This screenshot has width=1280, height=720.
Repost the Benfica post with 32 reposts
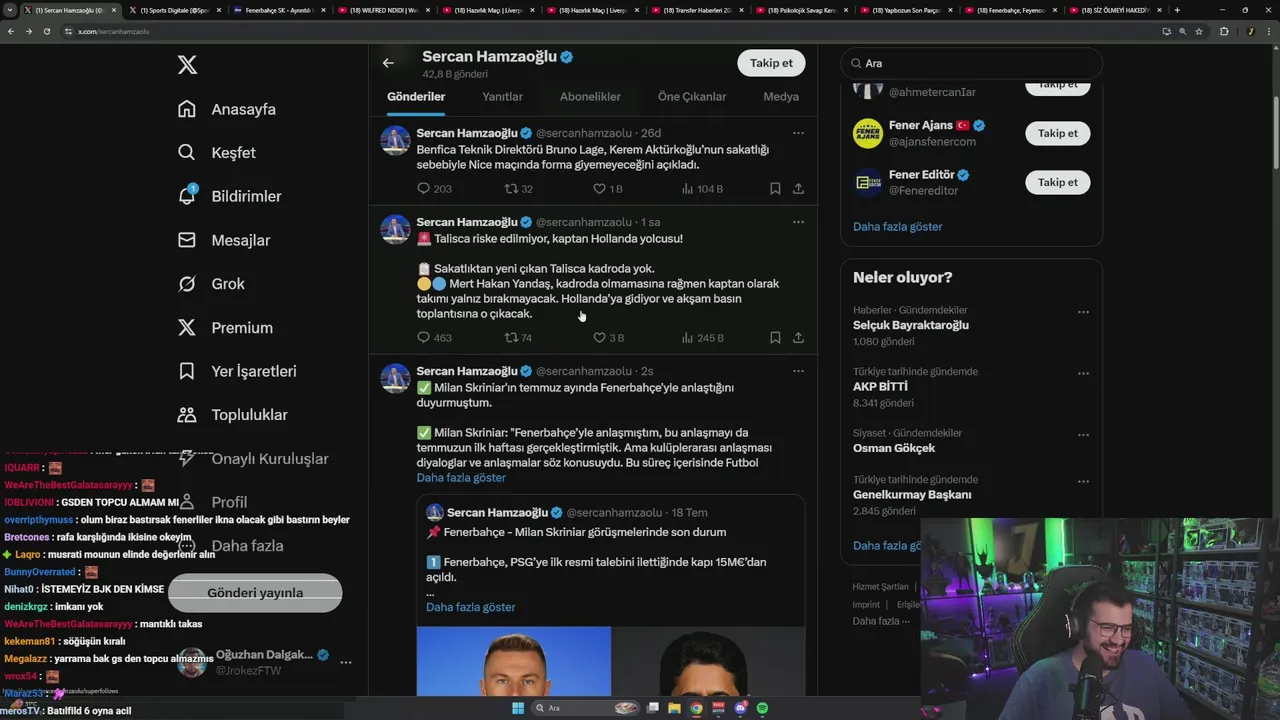[x=518, y=189]
